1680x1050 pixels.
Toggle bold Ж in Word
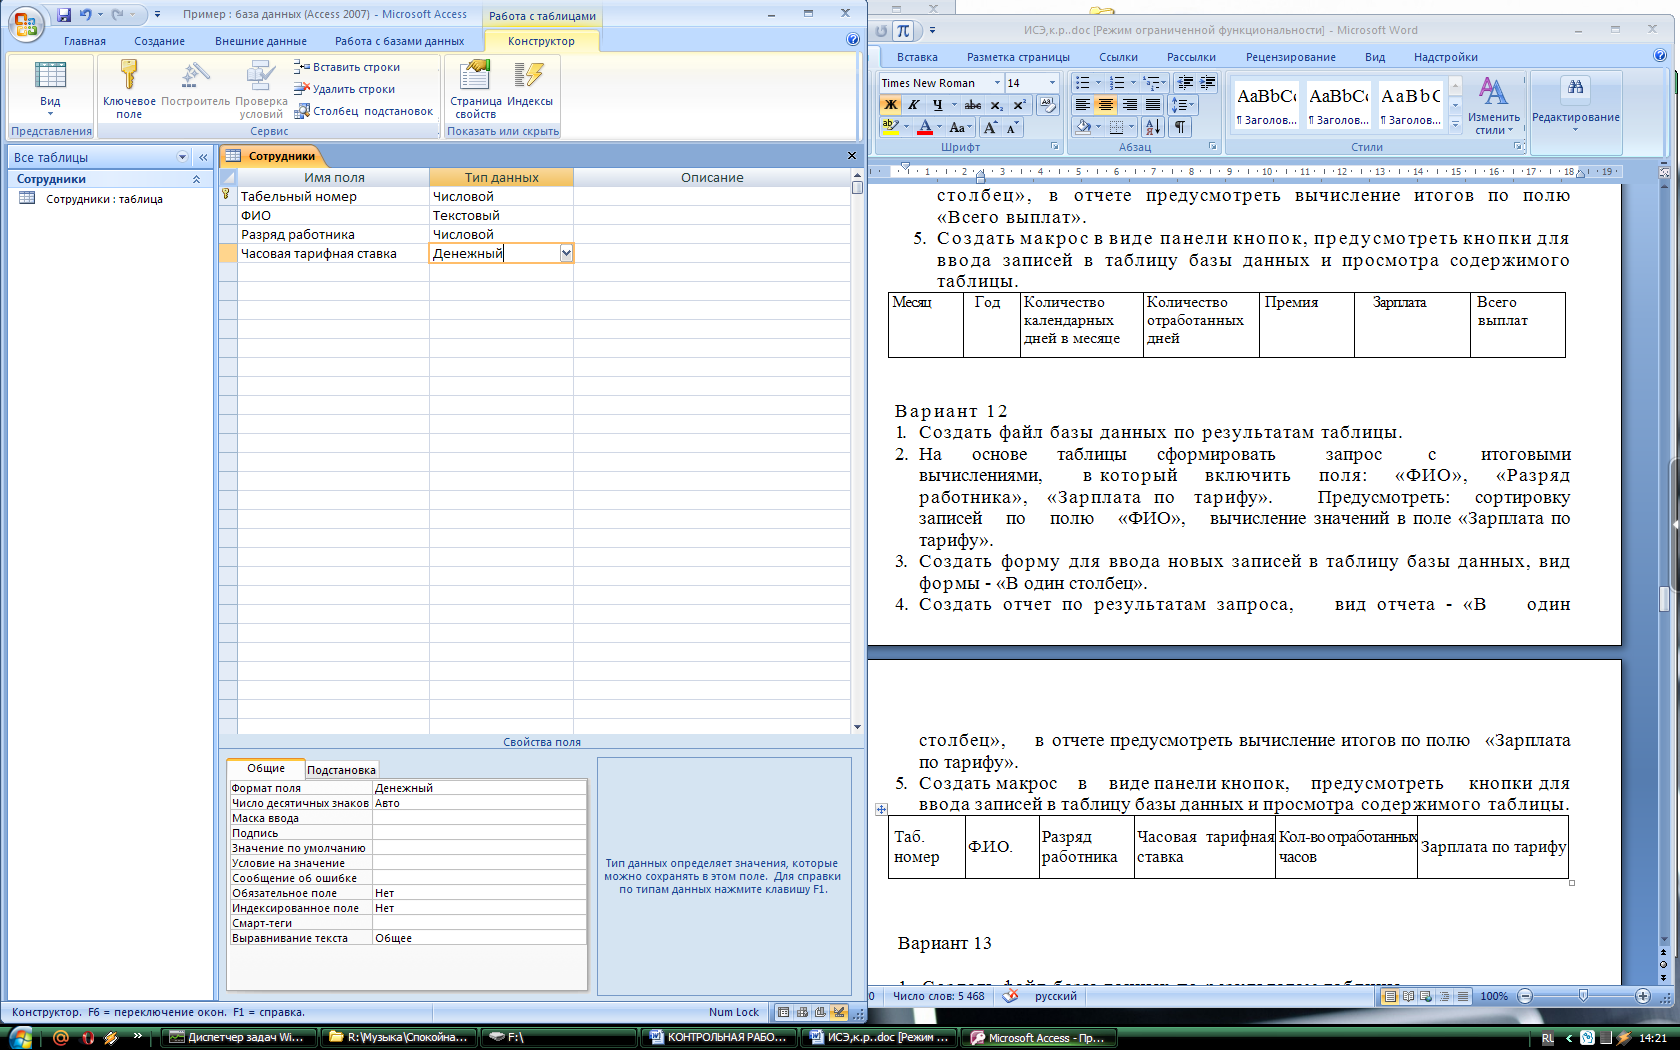890,105
